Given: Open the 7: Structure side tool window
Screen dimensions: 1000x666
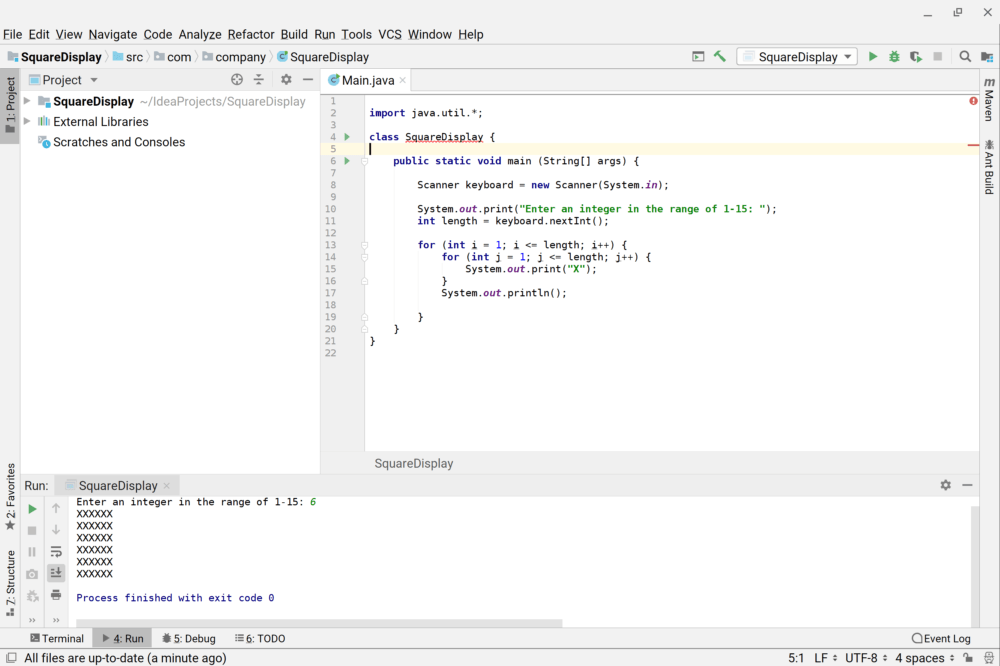Looking at the screenshot, I should (10, 582).
